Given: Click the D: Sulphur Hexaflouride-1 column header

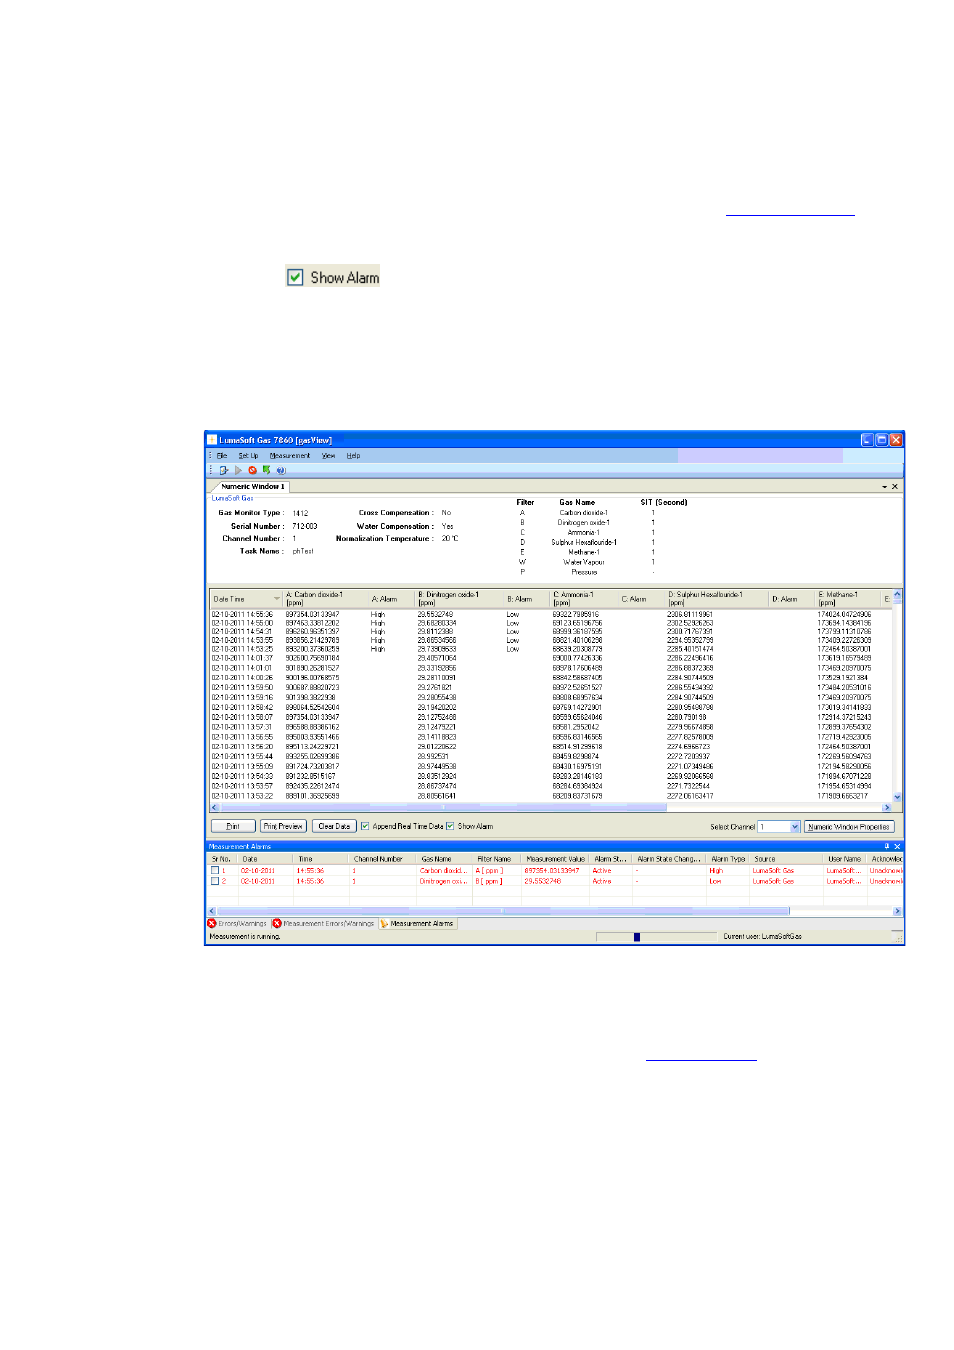Looking at the screenshot, I should (x=716, y=598).
